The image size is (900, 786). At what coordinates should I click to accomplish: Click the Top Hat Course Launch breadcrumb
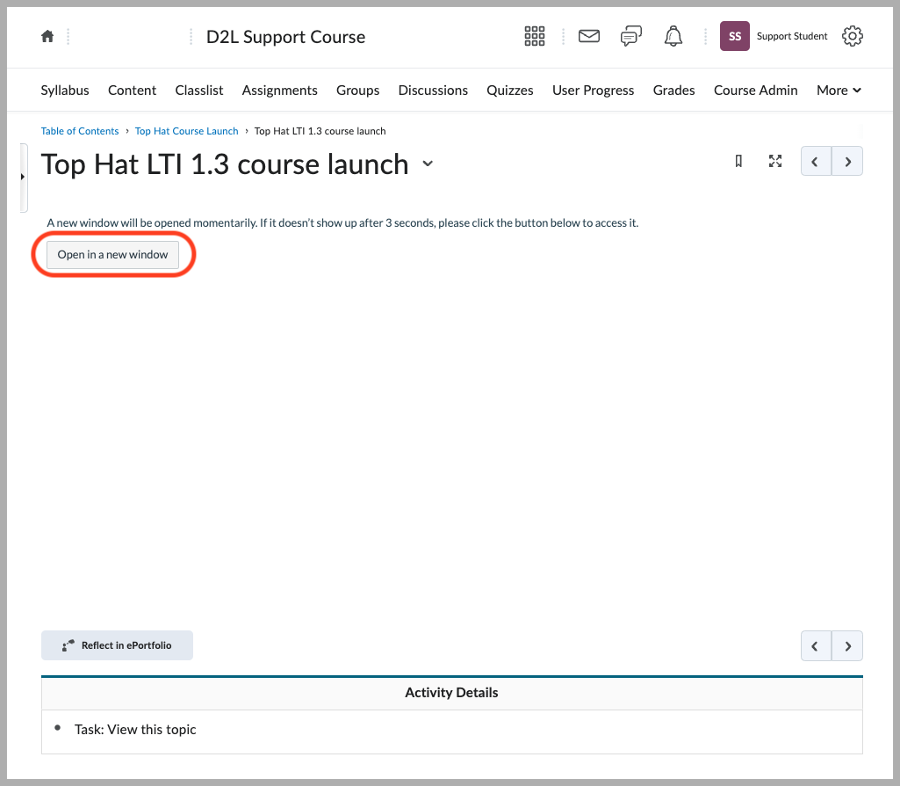click(186, 130)
